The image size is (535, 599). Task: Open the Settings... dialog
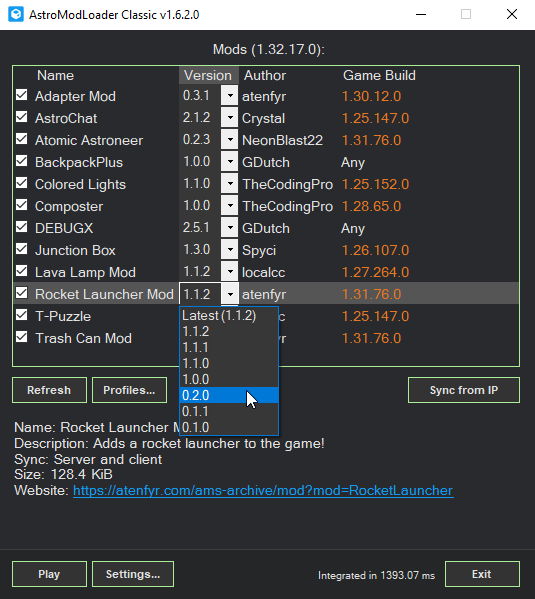[133, 574]
